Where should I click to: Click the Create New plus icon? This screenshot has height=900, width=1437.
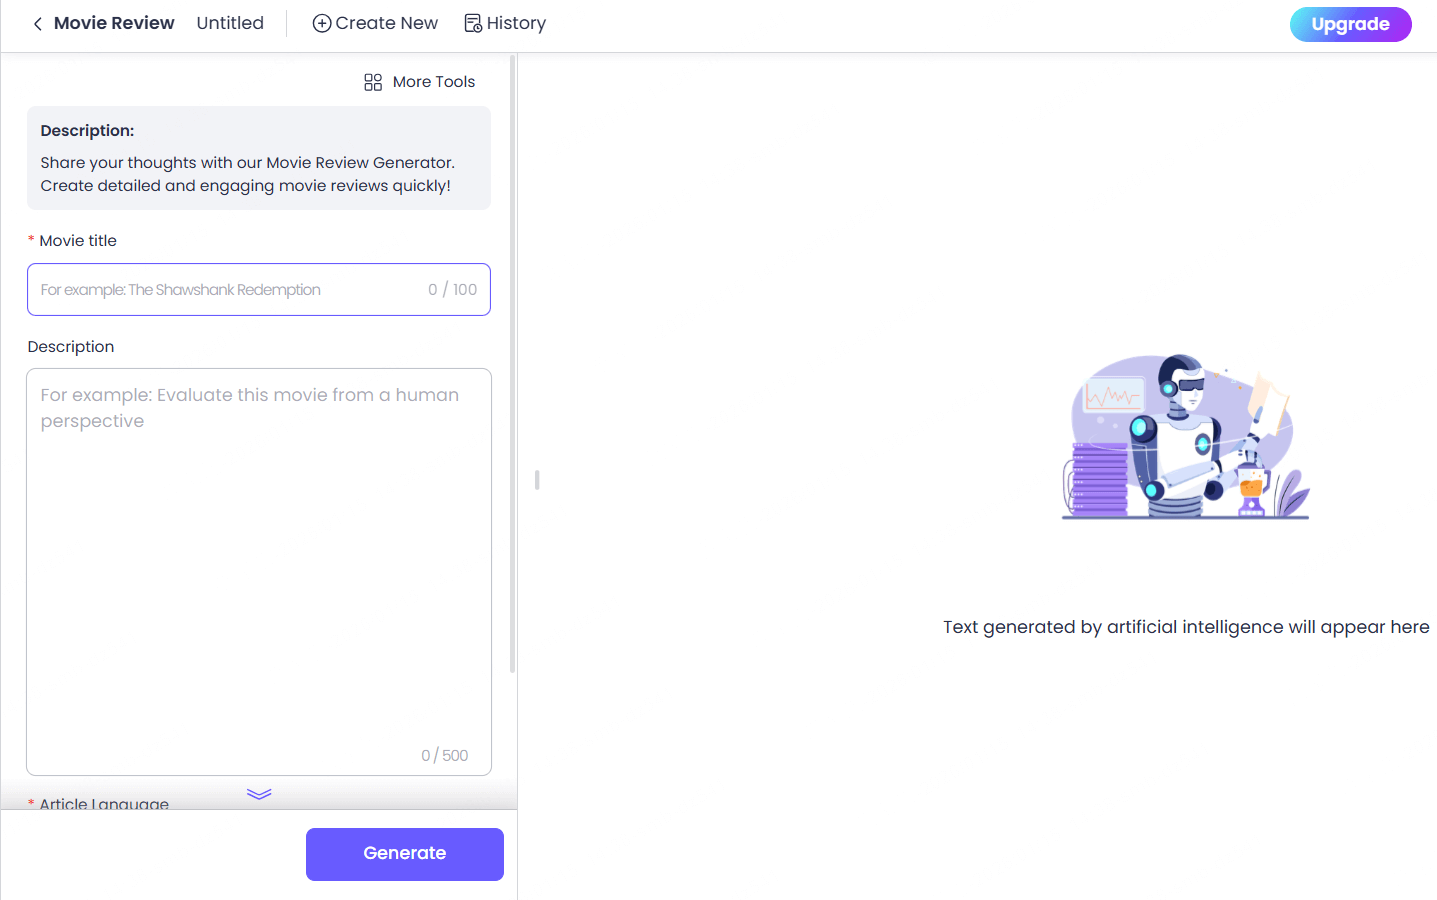(x=322, y=23)
